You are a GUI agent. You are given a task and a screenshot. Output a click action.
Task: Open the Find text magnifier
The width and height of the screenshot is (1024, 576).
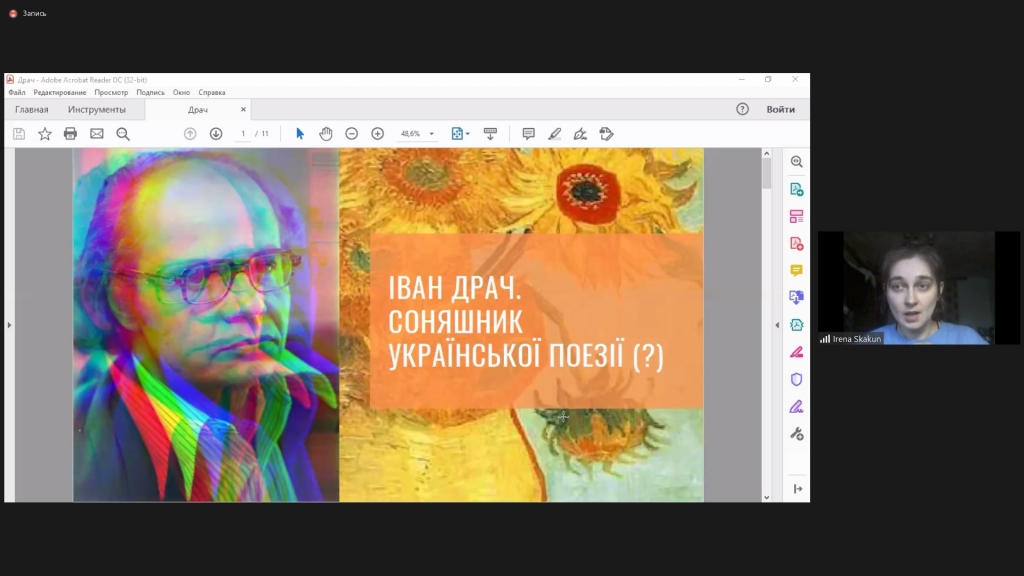coord(123,134)
